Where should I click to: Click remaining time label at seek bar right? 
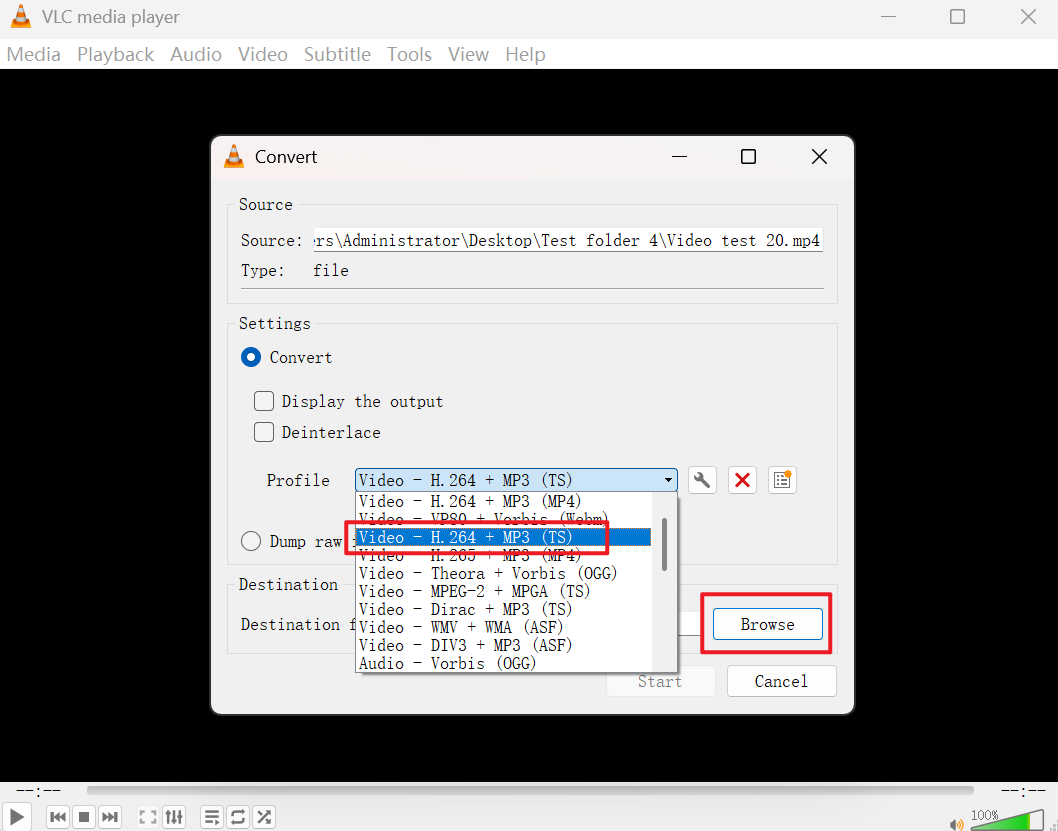[1023, 790]
